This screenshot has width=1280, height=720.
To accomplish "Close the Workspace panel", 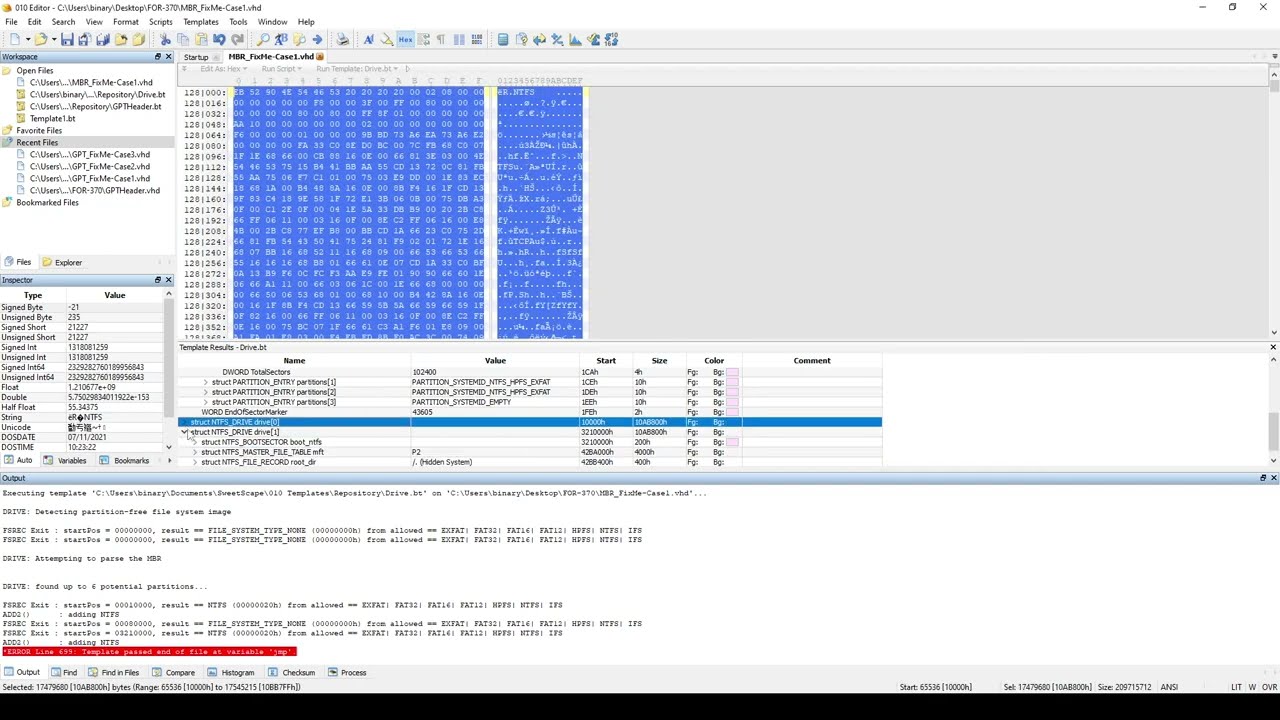I will (x=168, y=57).
